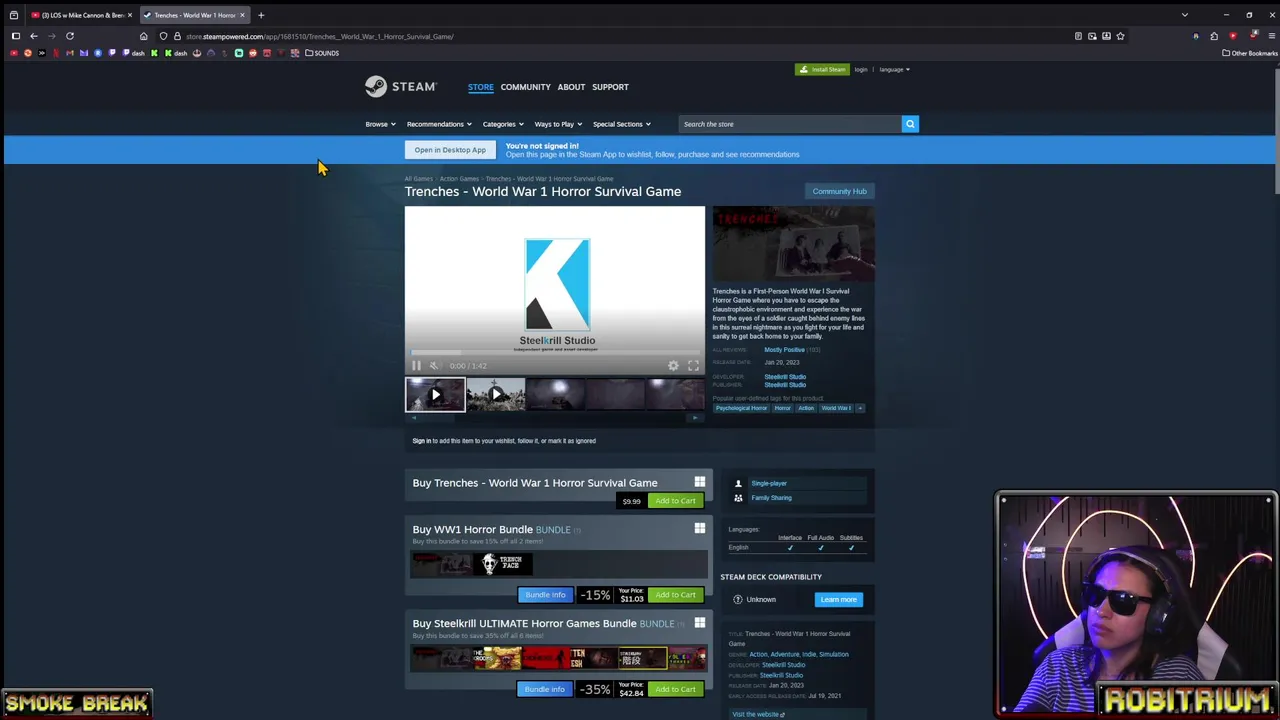Expand the browser tab list chevron
Image resolution: width=1280 pixels, height=720 pixels.
pyautogui.click(x=1185, y=15)
